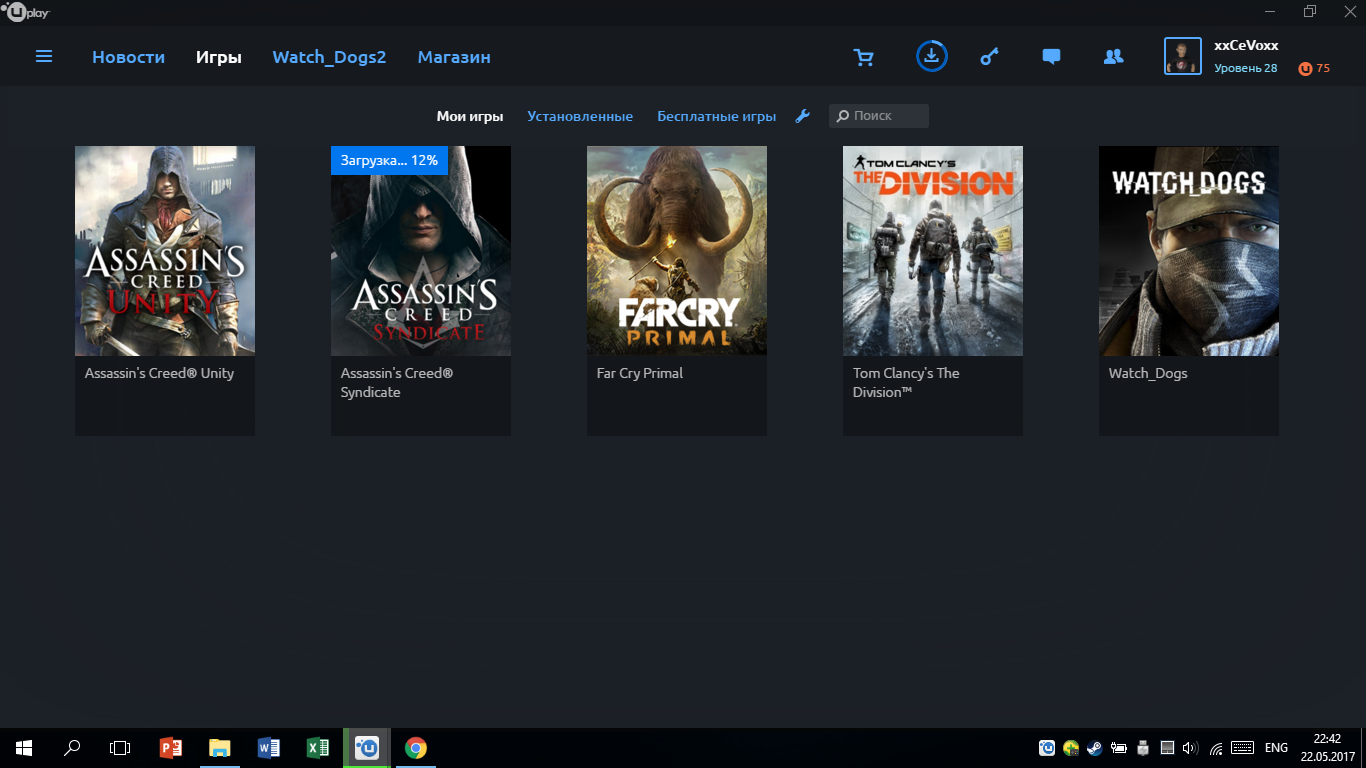Click the Assassin's Creed® Unity title text
The width and height of the screenshot is (1366, 768).
pos(159,373)
